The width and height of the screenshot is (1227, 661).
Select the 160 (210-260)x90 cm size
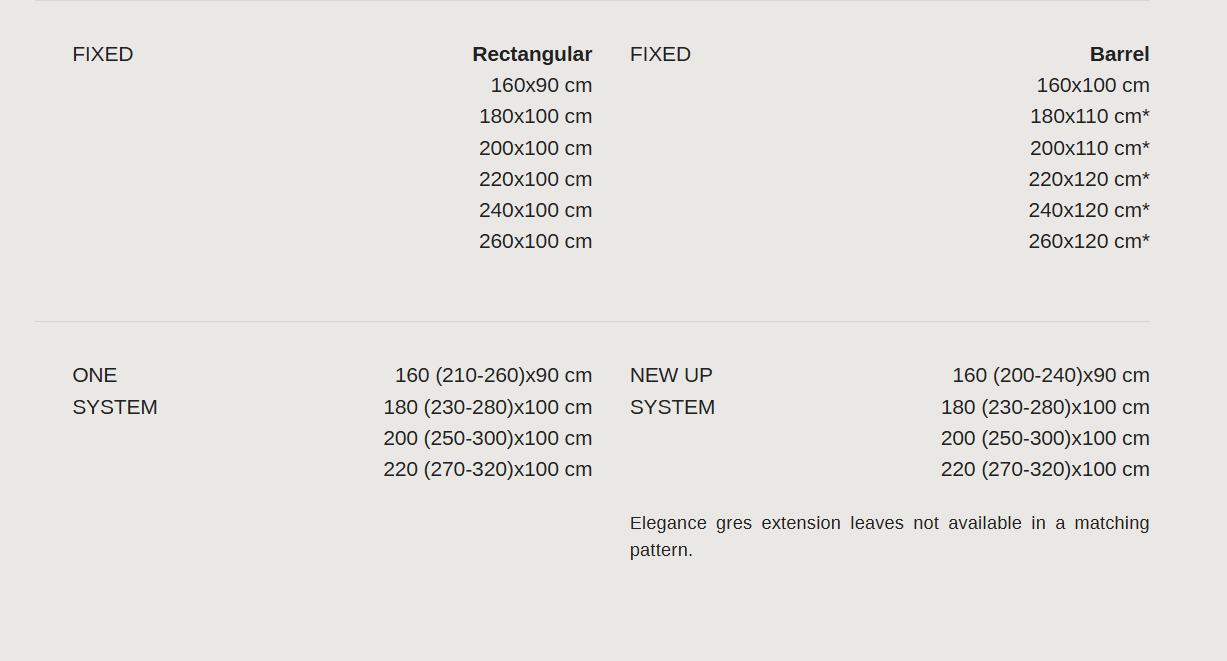(493, 375)
